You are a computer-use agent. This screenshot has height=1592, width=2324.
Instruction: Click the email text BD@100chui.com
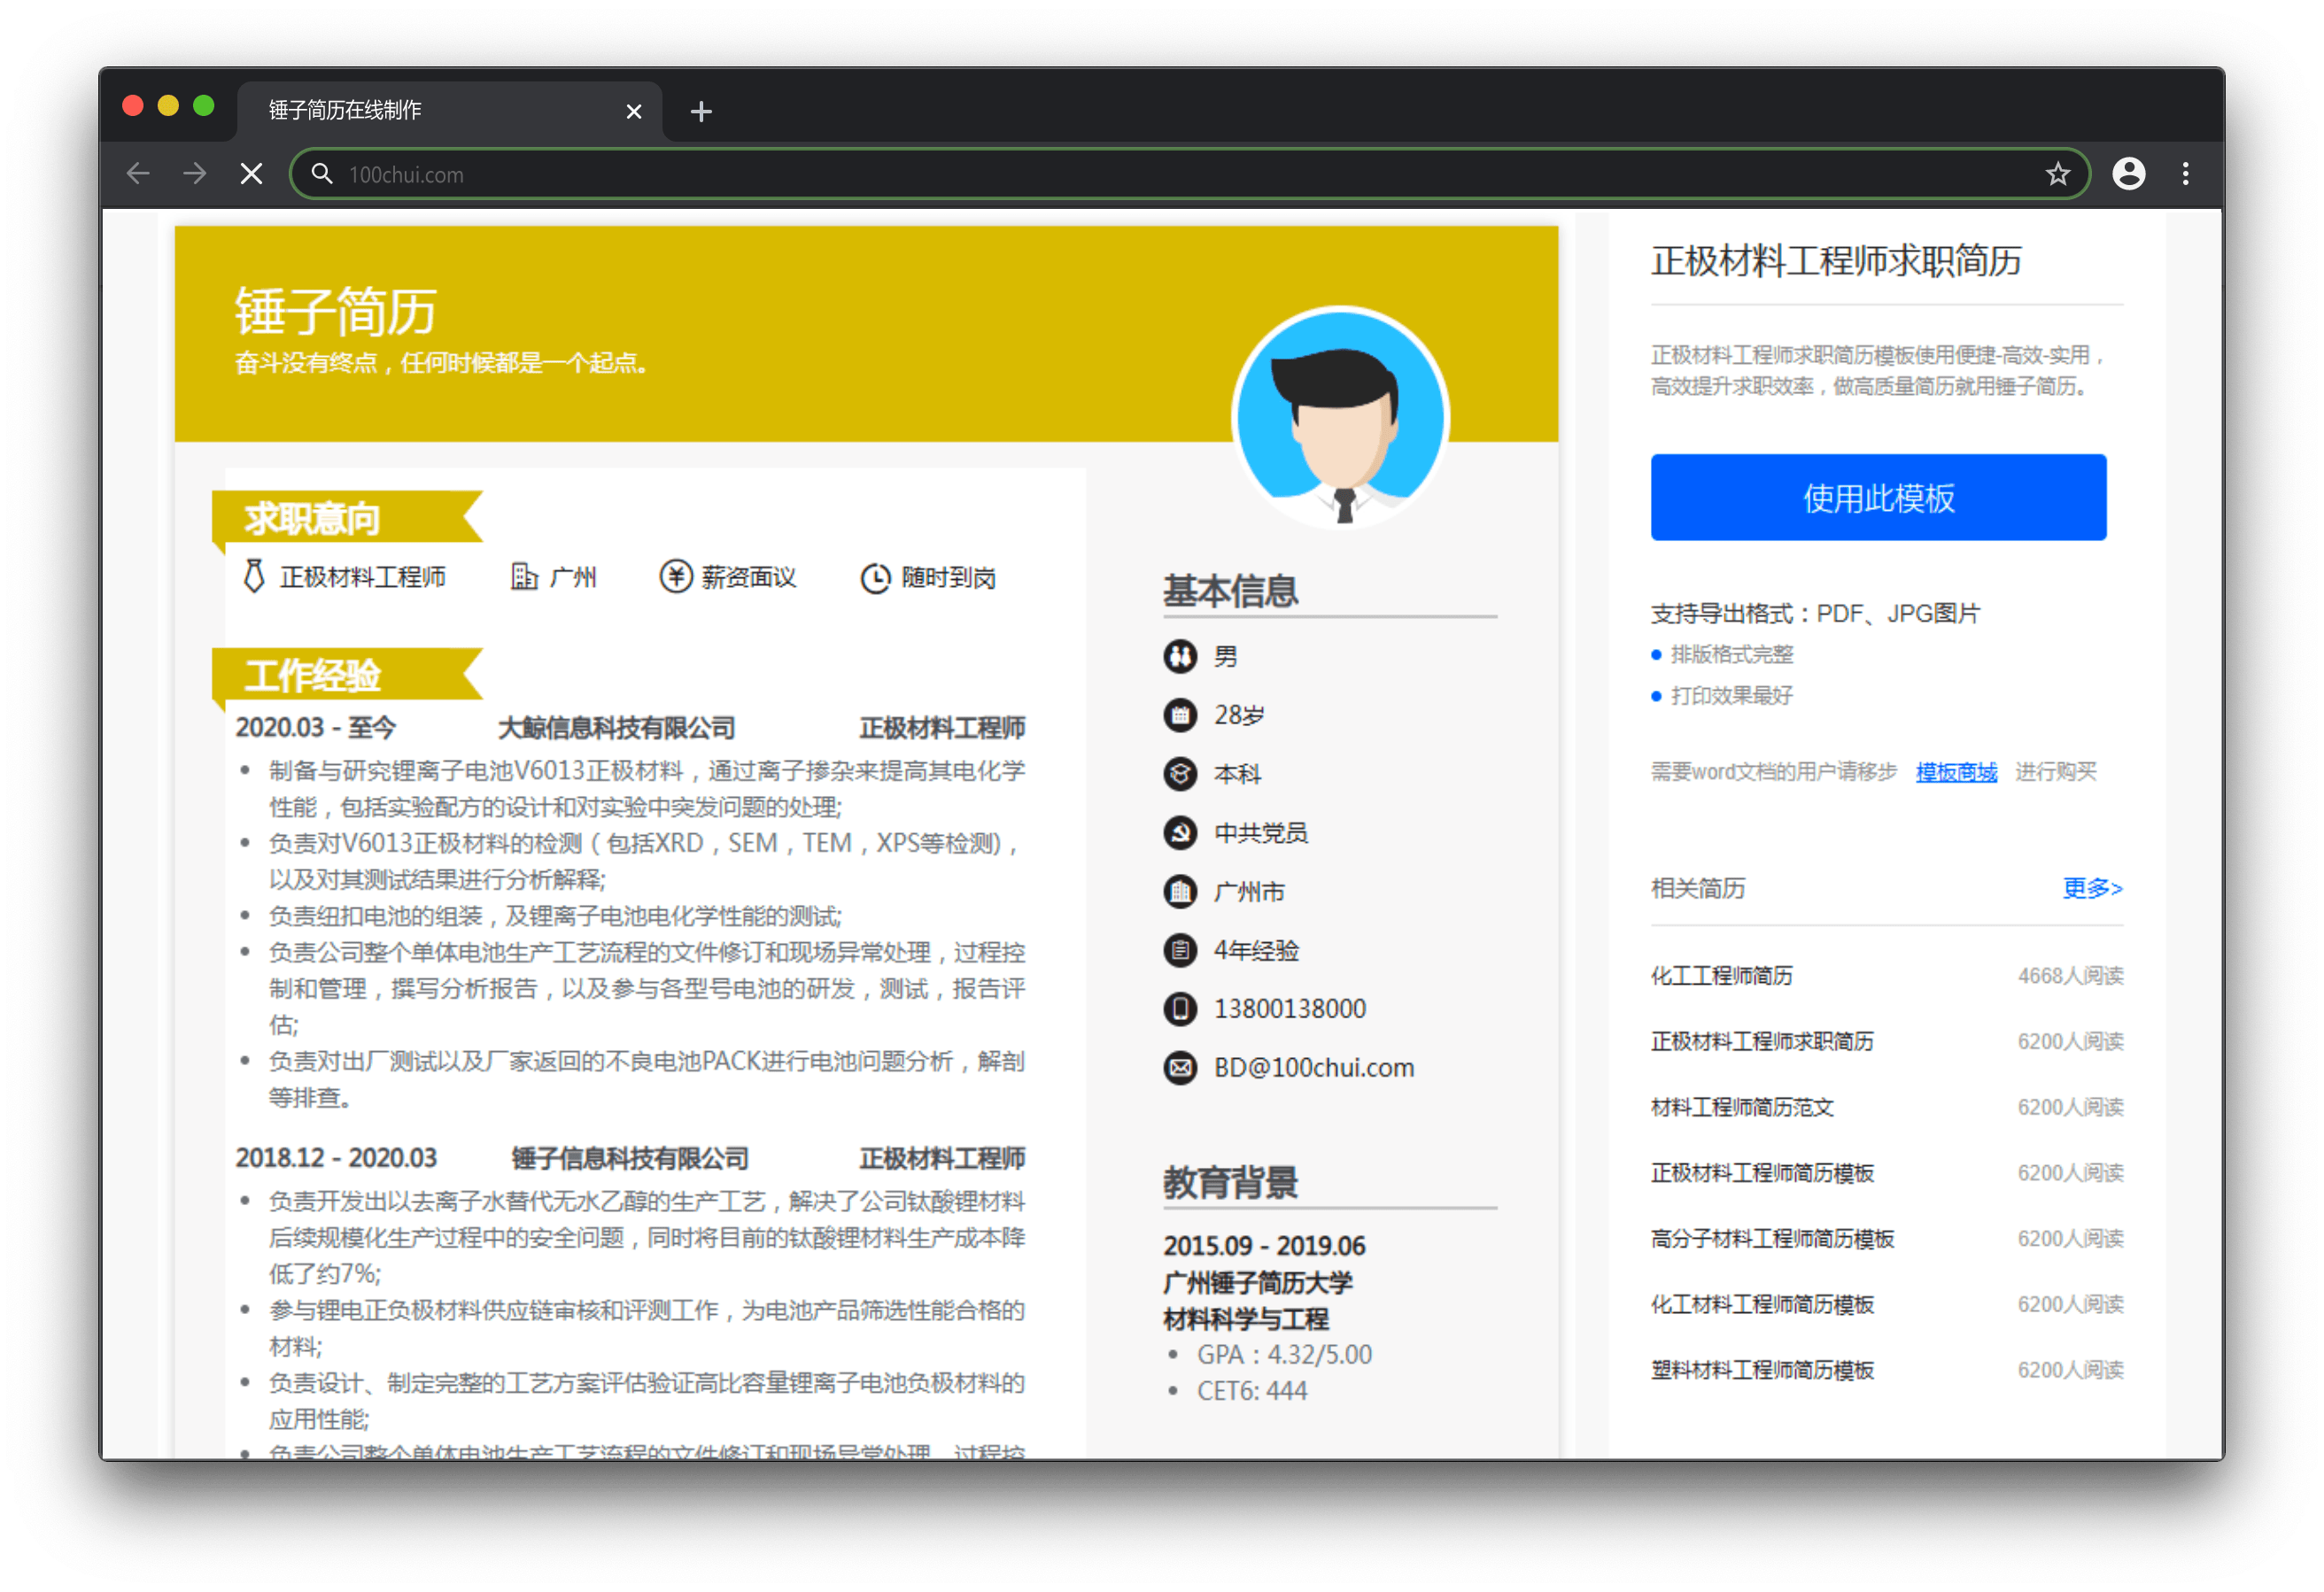click(1314, 1067)
